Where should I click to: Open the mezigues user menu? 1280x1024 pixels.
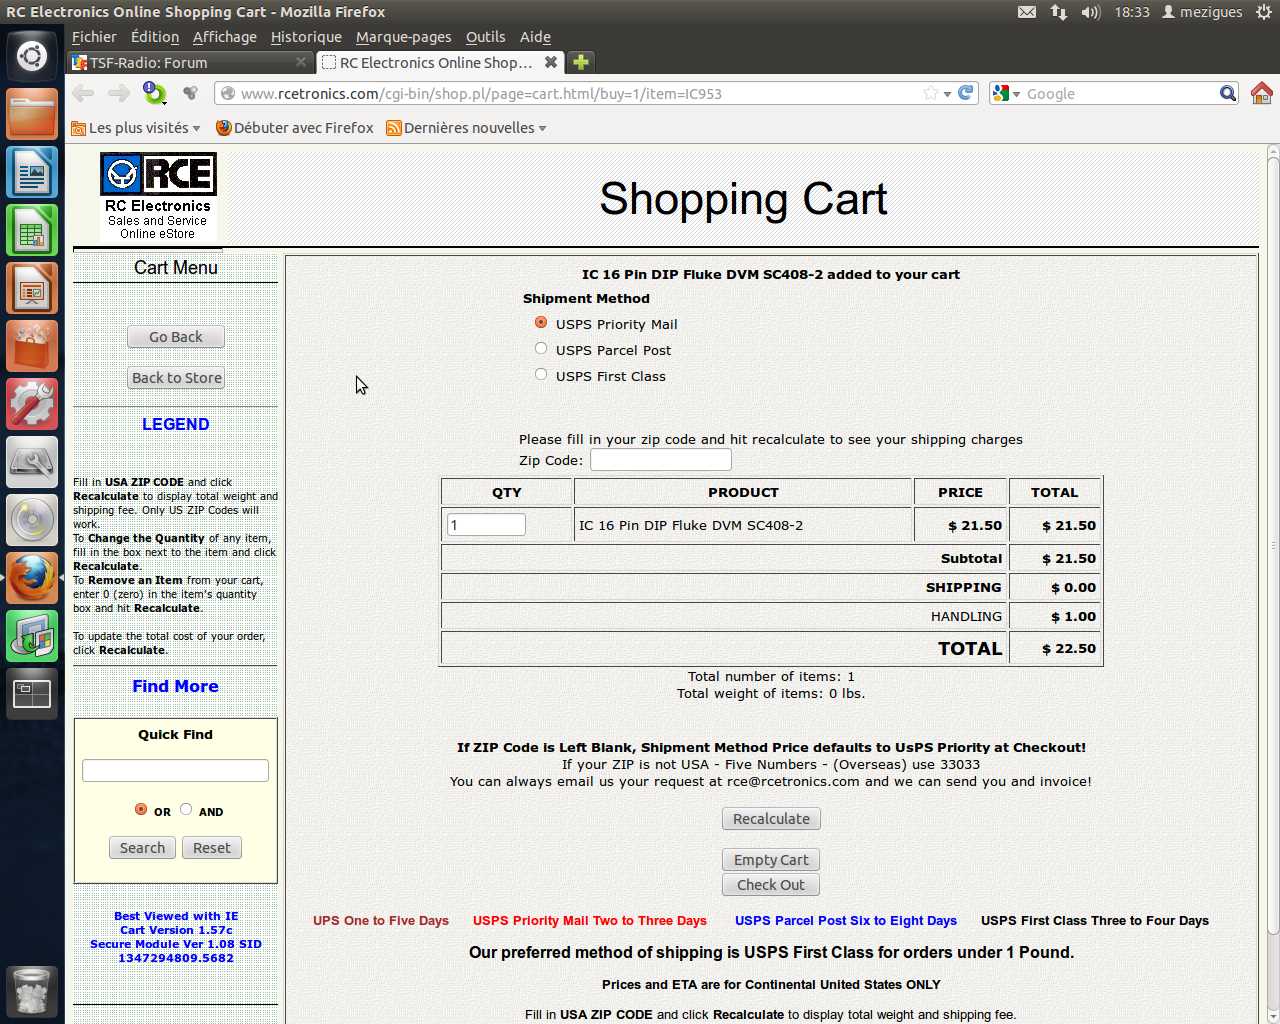tap(1202, 12)
